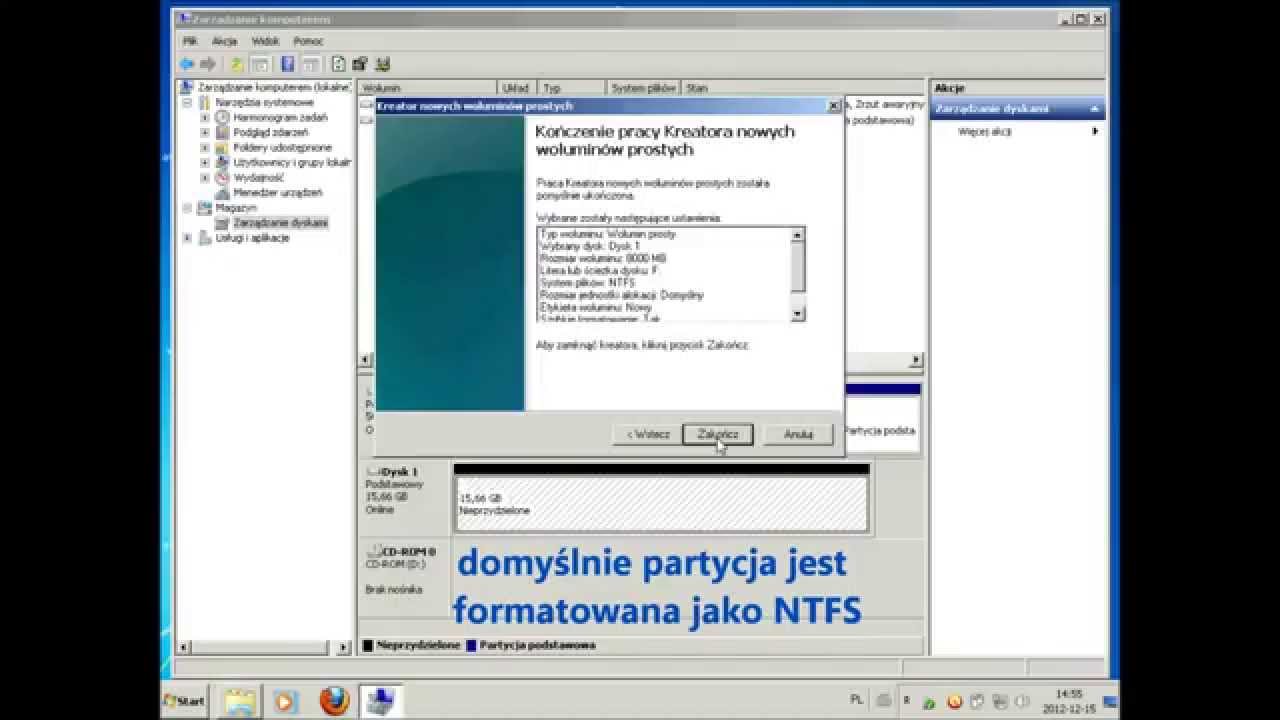Click the Układ column header

point(516,88)
